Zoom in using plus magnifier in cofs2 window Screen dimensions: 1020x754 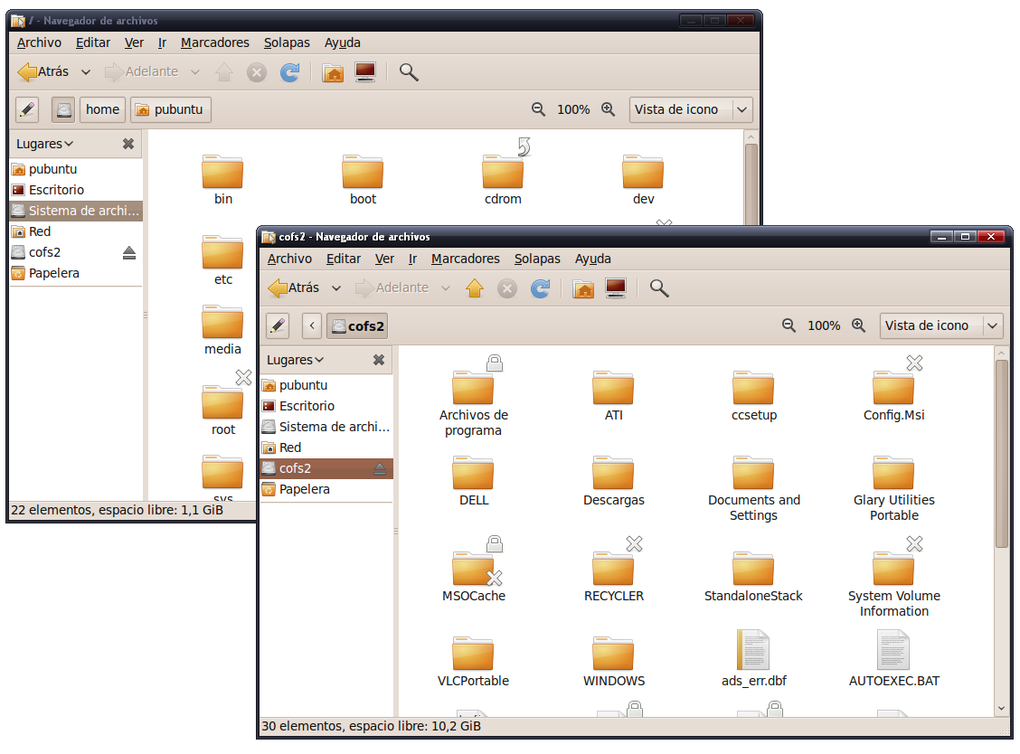pyautogui.click(x=858, y=325)
